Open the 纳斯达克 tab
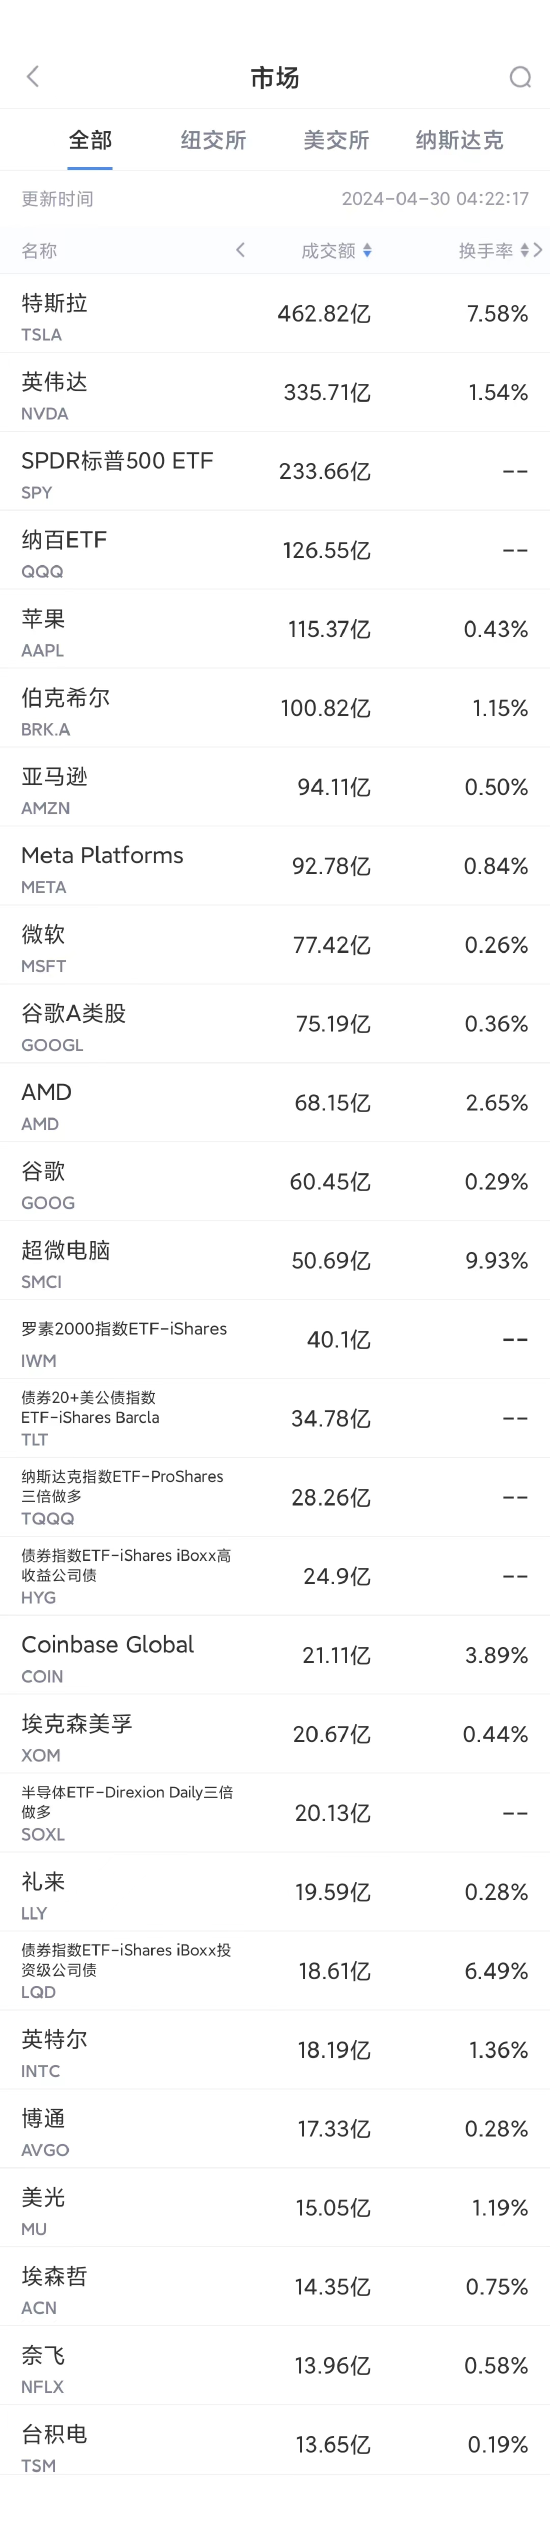 459,140
